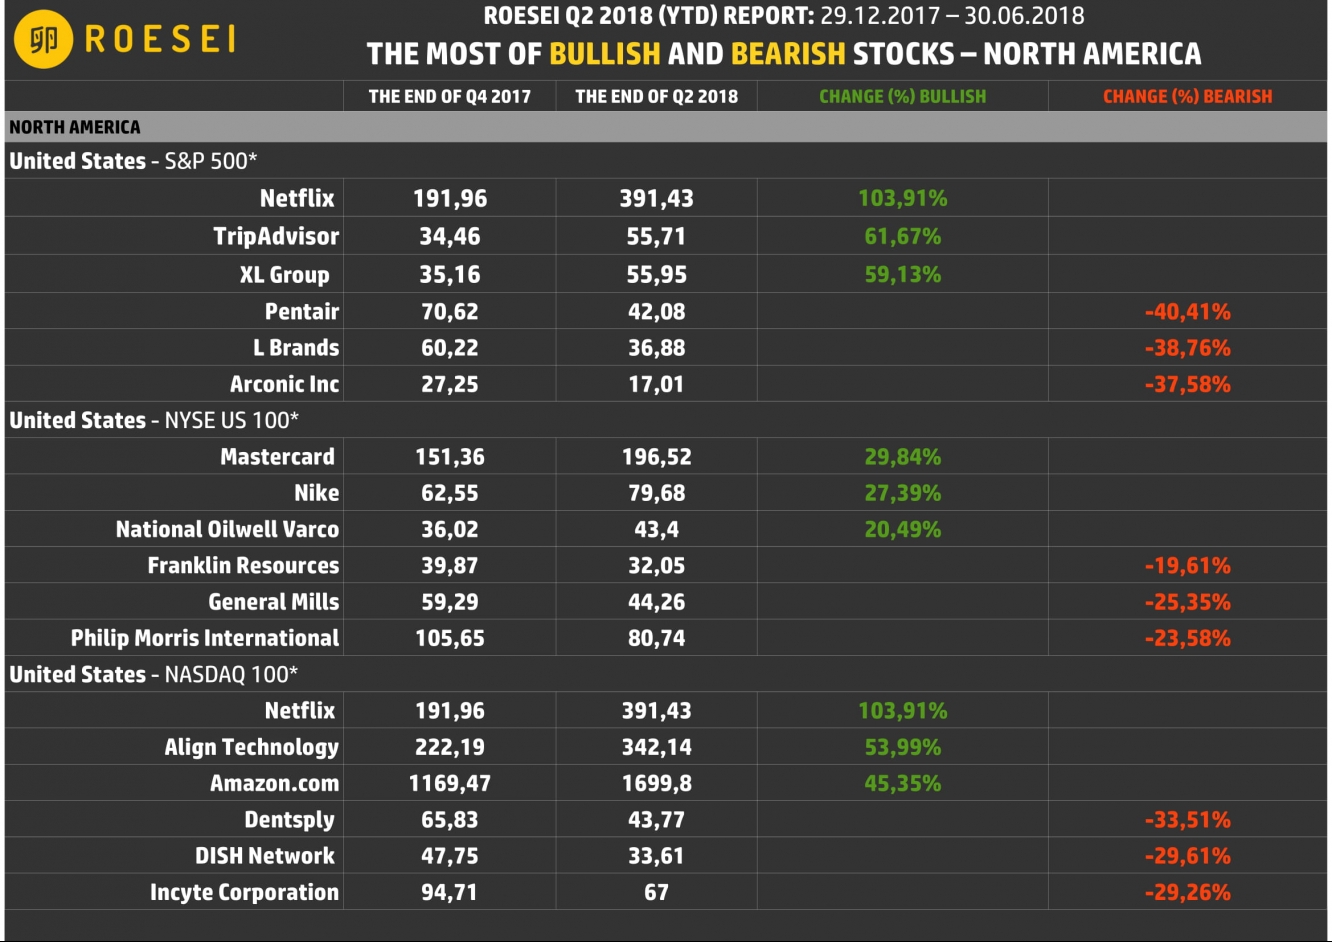Click the Pentair row name
Screen dimensions: 1332x942
(x=302, y=311)
